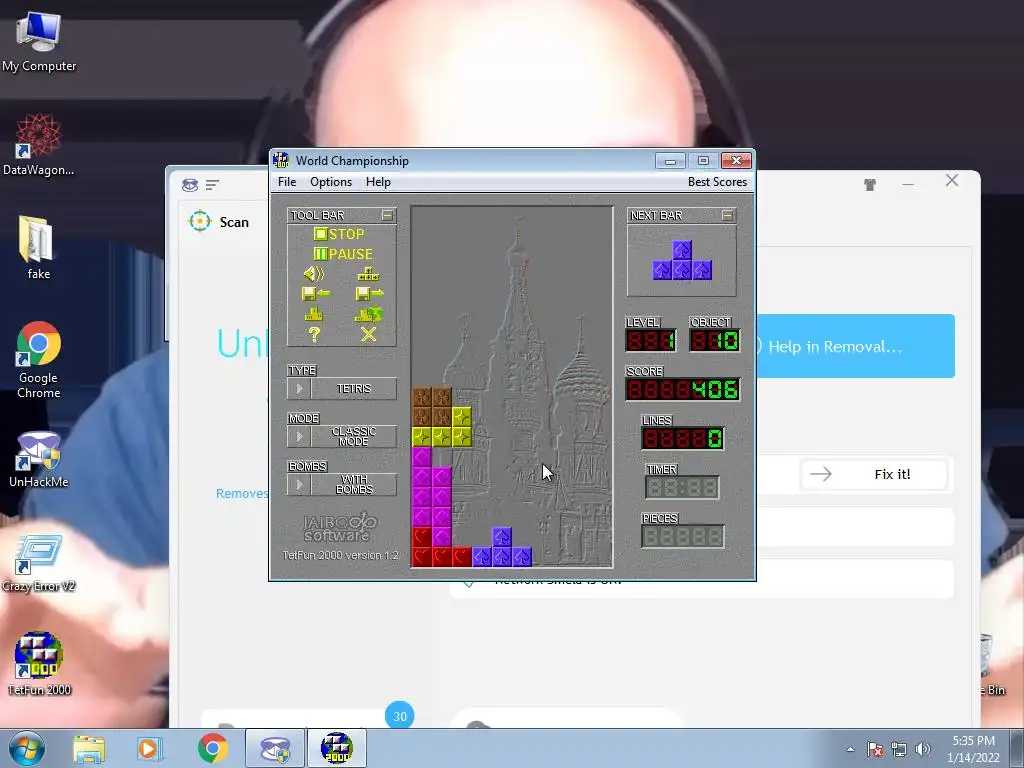Select Scan in UnHackMe window
1024x768 pixels.
pyautogui.click(x=219, y=222)
